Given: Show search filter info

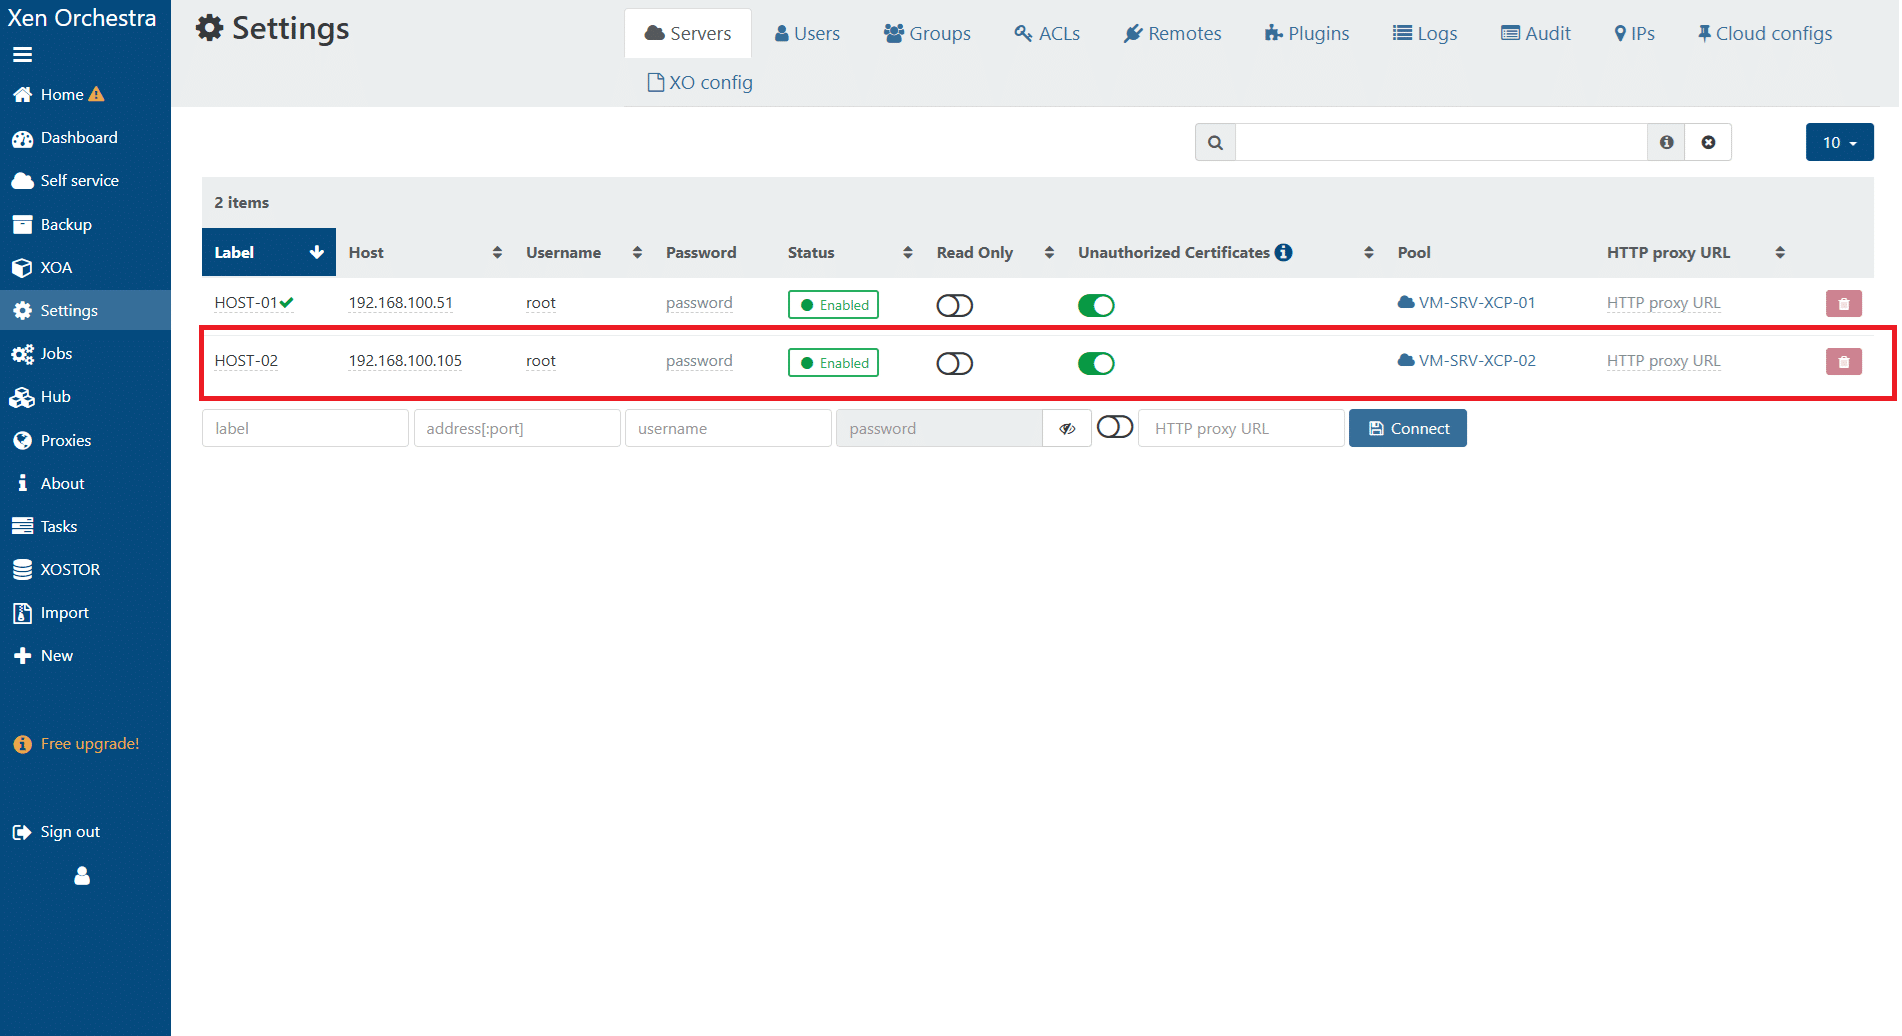Looking at the screenshot, I should tap(1666, 142).
